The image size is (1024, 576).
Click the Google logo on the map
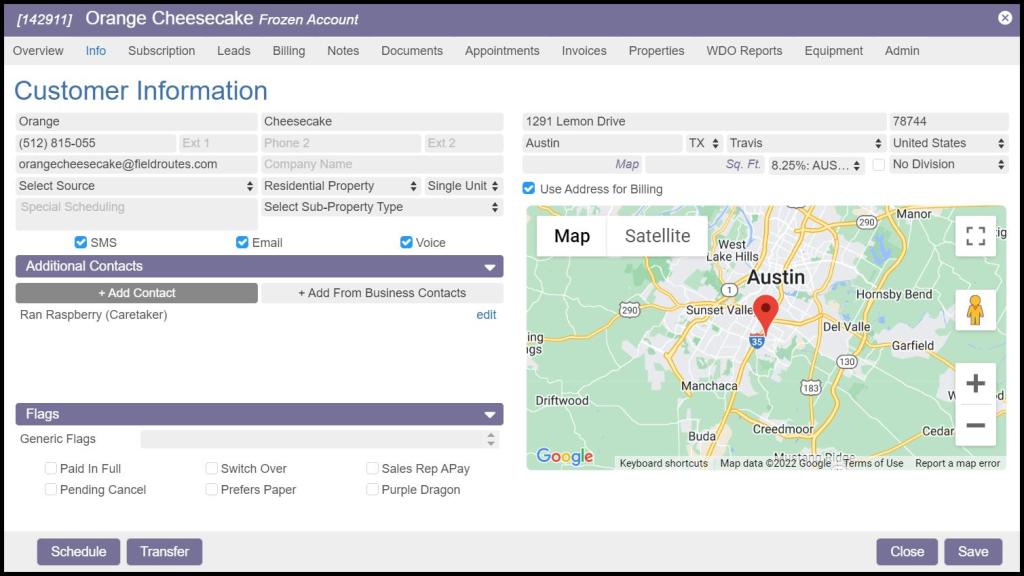click(x=565, y=457)
